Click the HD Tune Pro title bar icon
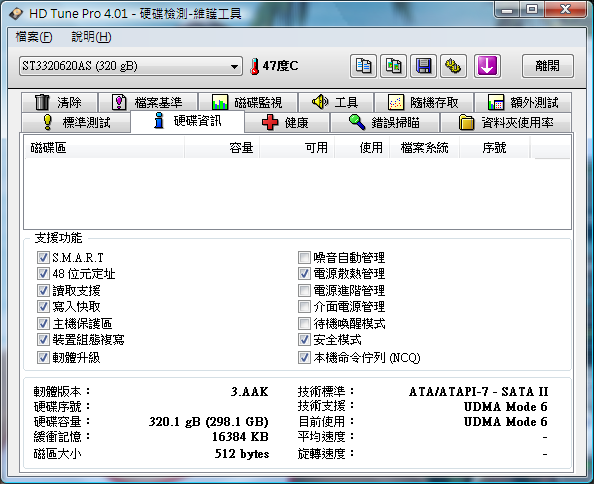594x484 pixels. pos(16,14)
